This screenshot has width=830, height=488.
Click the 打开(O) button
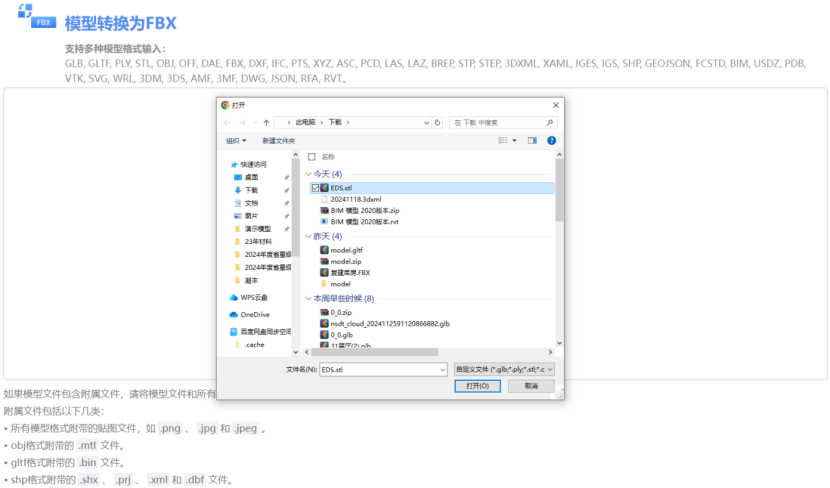point(476,386)
